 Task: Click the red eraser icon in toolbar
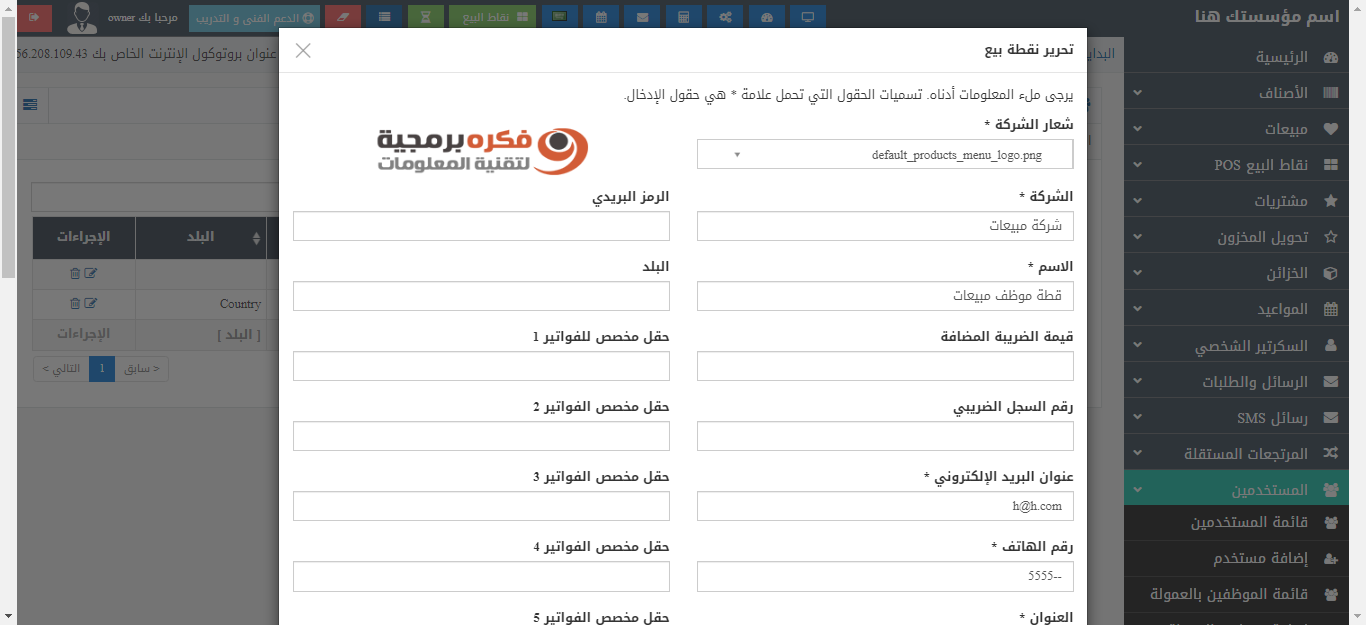pyautogui.click(x=343, y=17)
